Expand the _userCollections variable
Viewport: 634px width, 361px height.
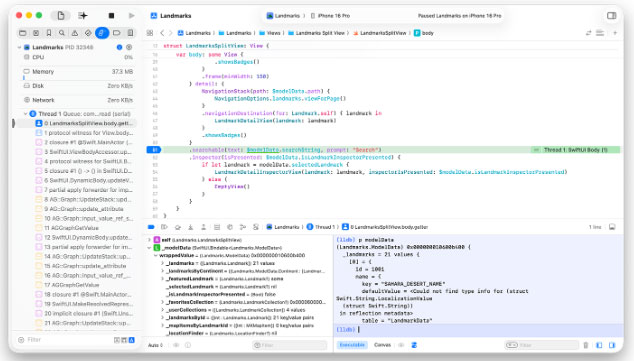point(163,310)
